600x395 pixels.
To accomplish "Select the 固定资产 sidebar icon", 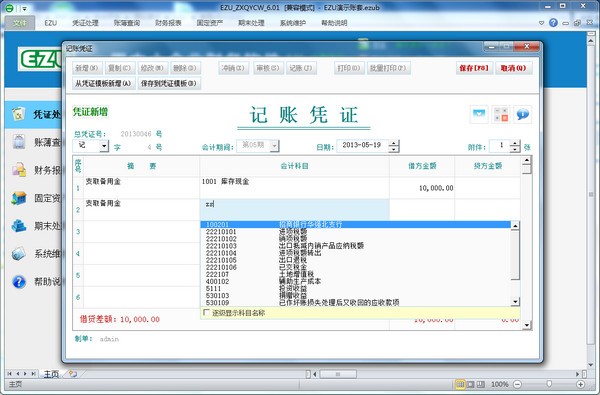I will pos(19,198).
